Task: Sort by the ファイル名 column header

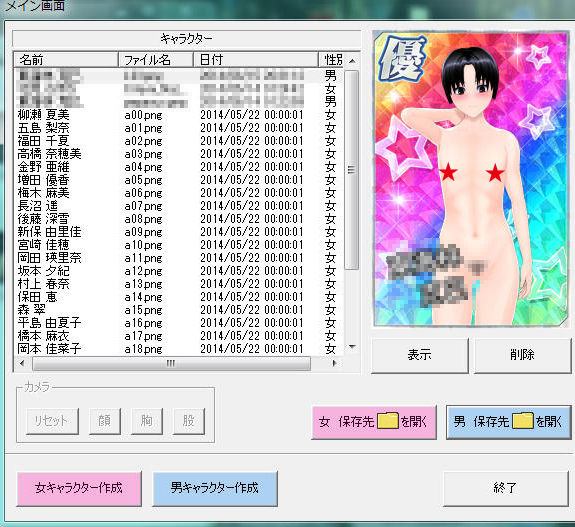Action: click(156, 60)
